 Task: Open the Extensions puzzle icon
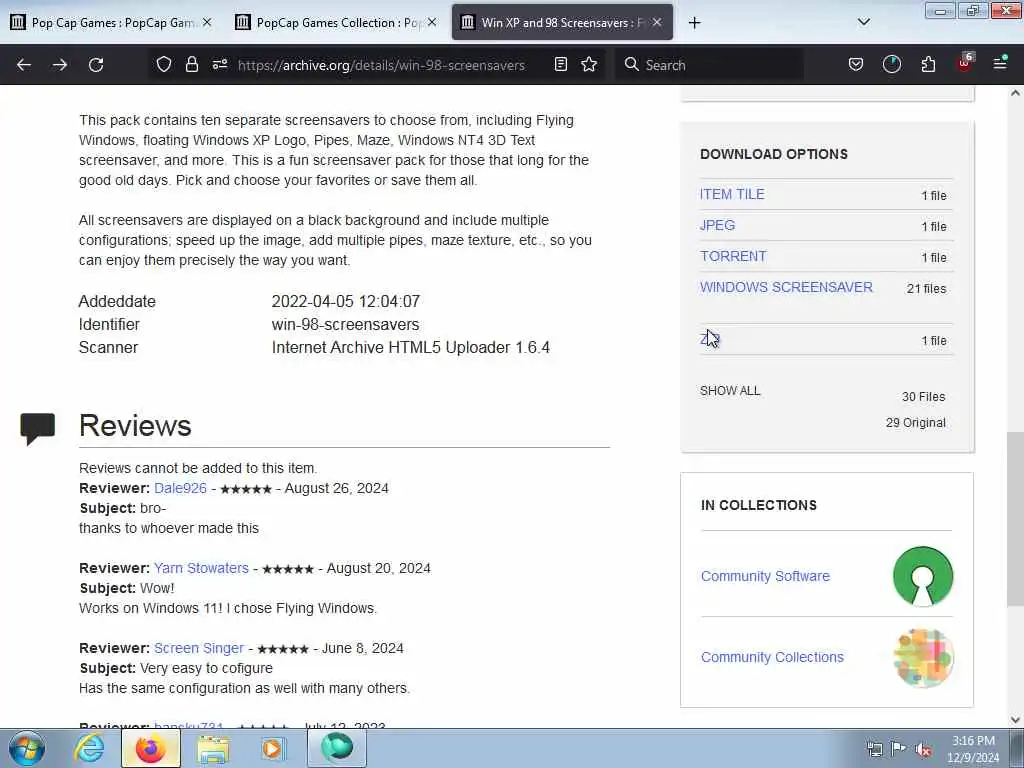[x=928, y=64]
